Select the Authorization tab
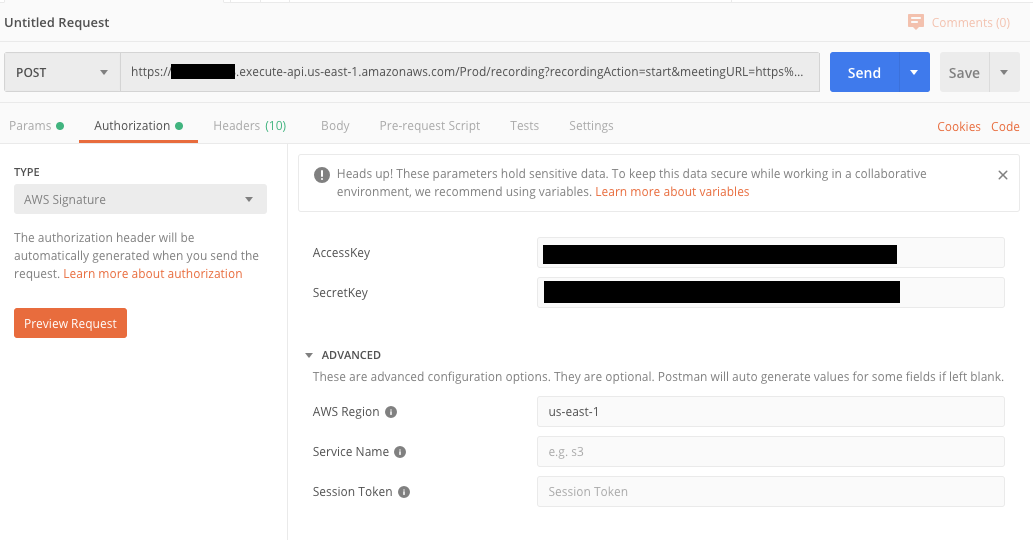The width and height of the screenshot is (1033, 540). click(x=138, y=126)
